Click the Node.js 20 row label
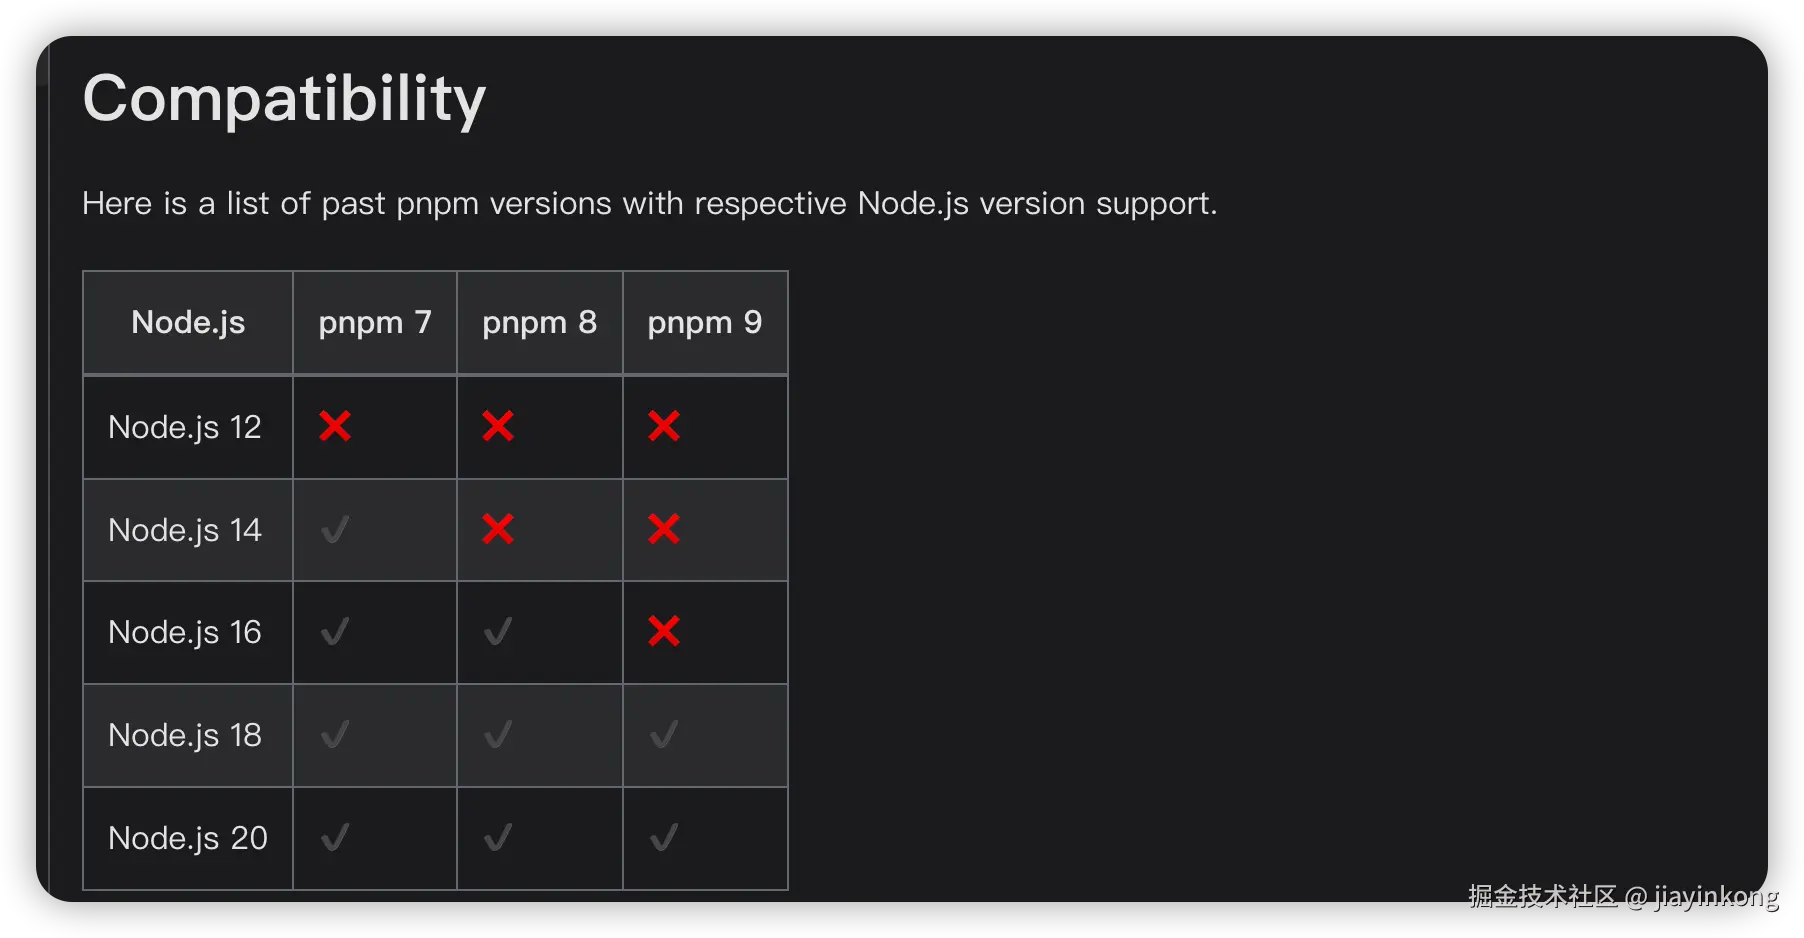The image size is (1804, 938). (x=188, y=838)
